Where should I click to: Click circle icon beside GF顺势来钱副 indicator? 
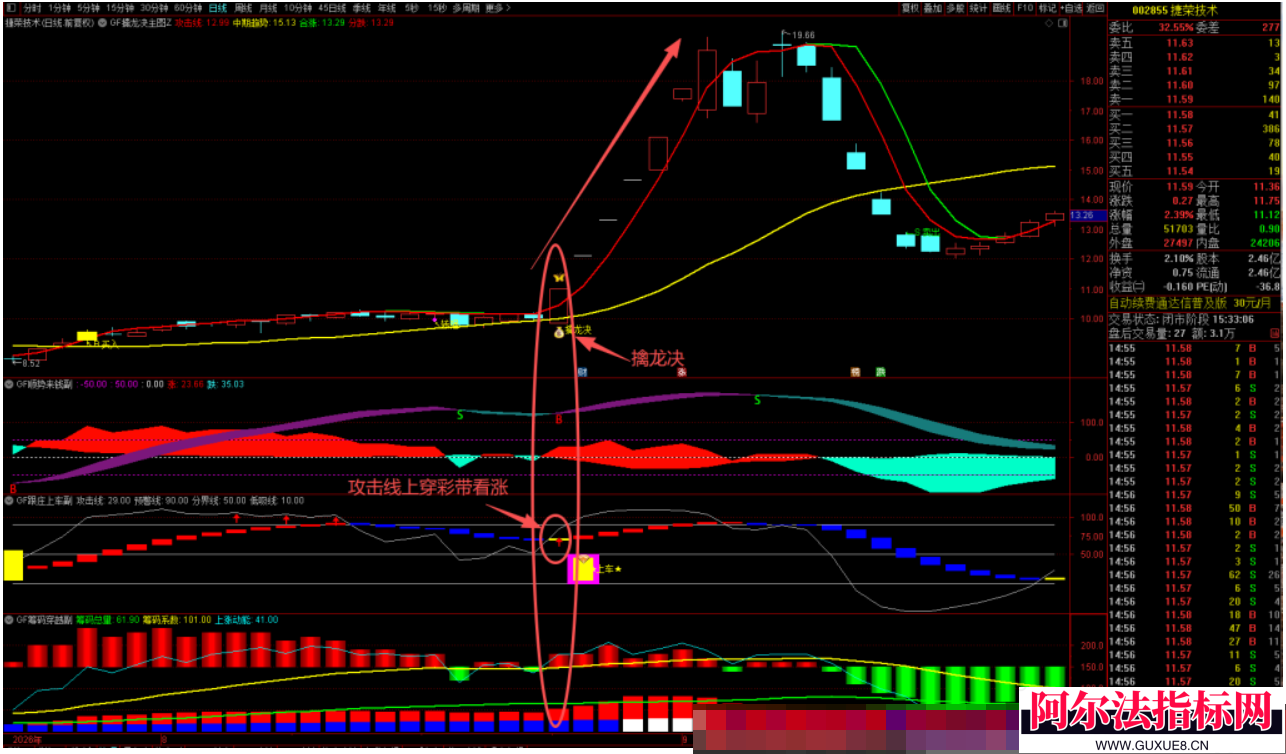point(9,383)
